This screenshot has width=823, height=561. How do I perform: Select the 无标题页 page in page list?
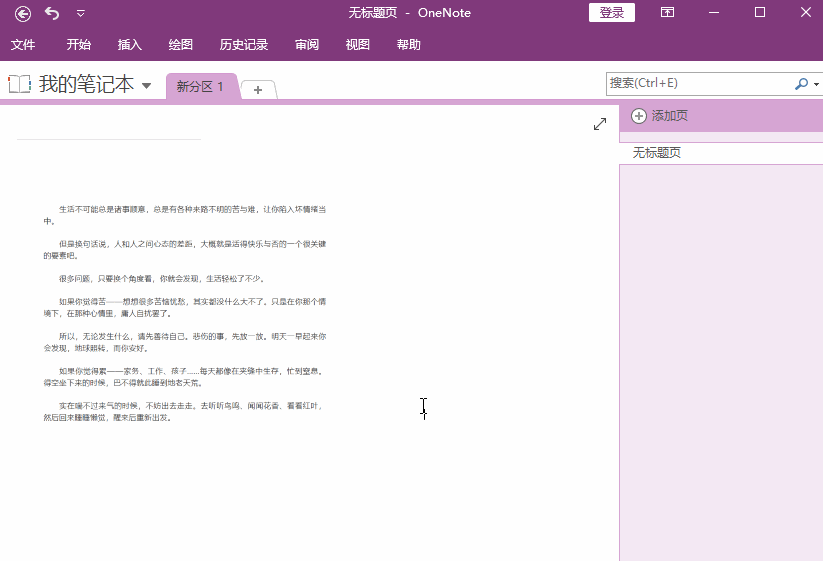pyautogui.click(x=721, y=153)
